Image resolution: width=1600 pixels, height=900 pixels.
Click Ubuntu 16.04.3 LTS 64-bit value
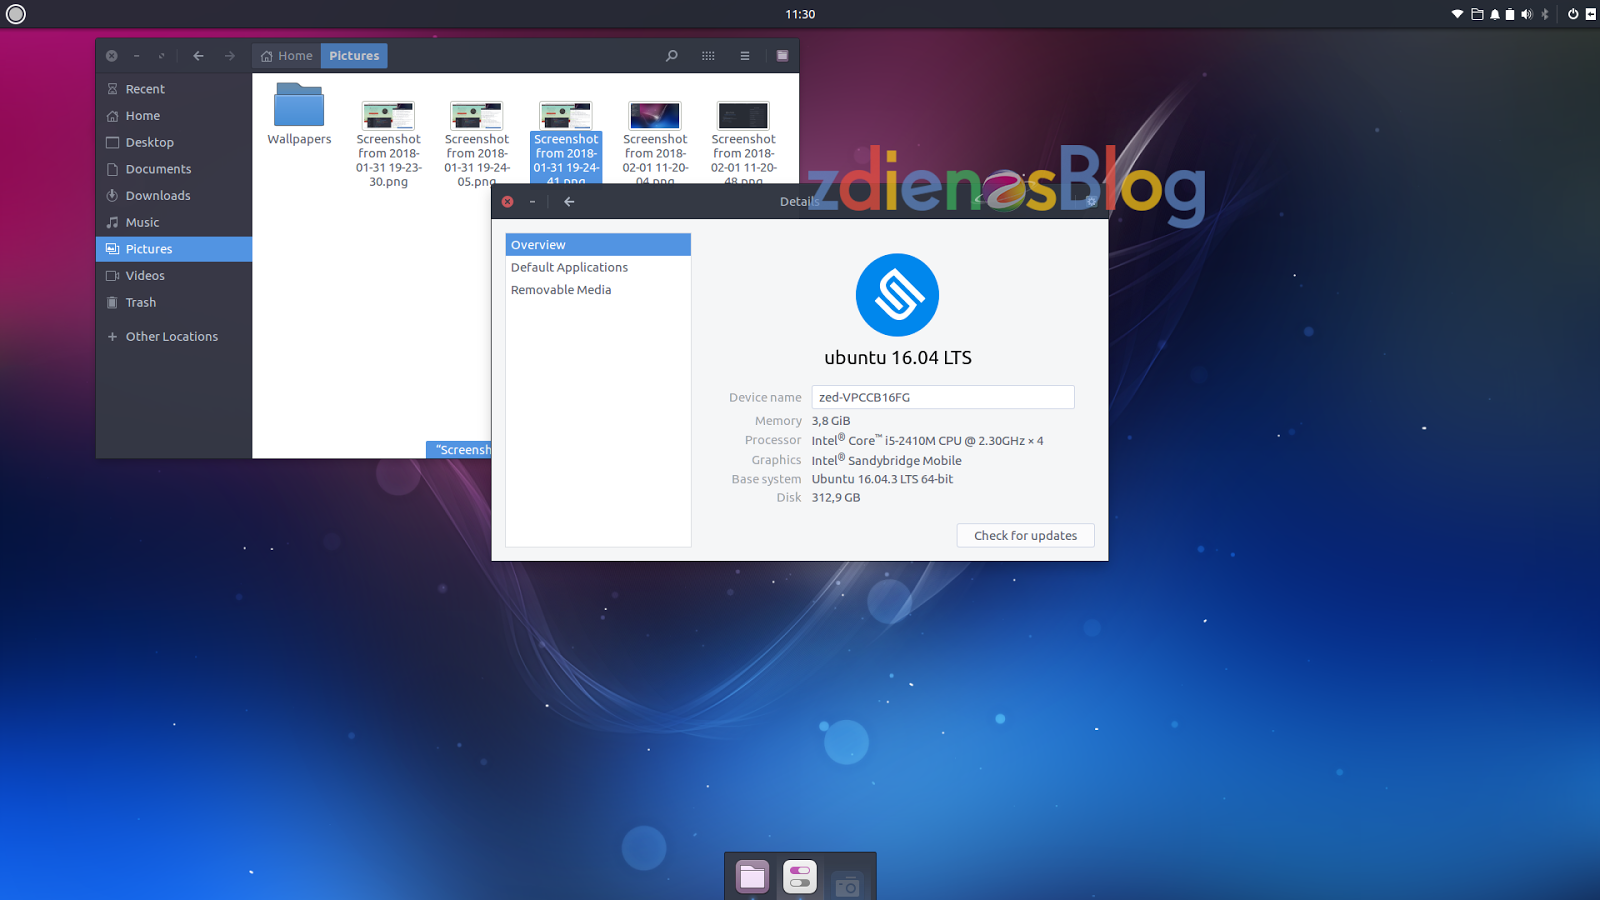(882, 479)
